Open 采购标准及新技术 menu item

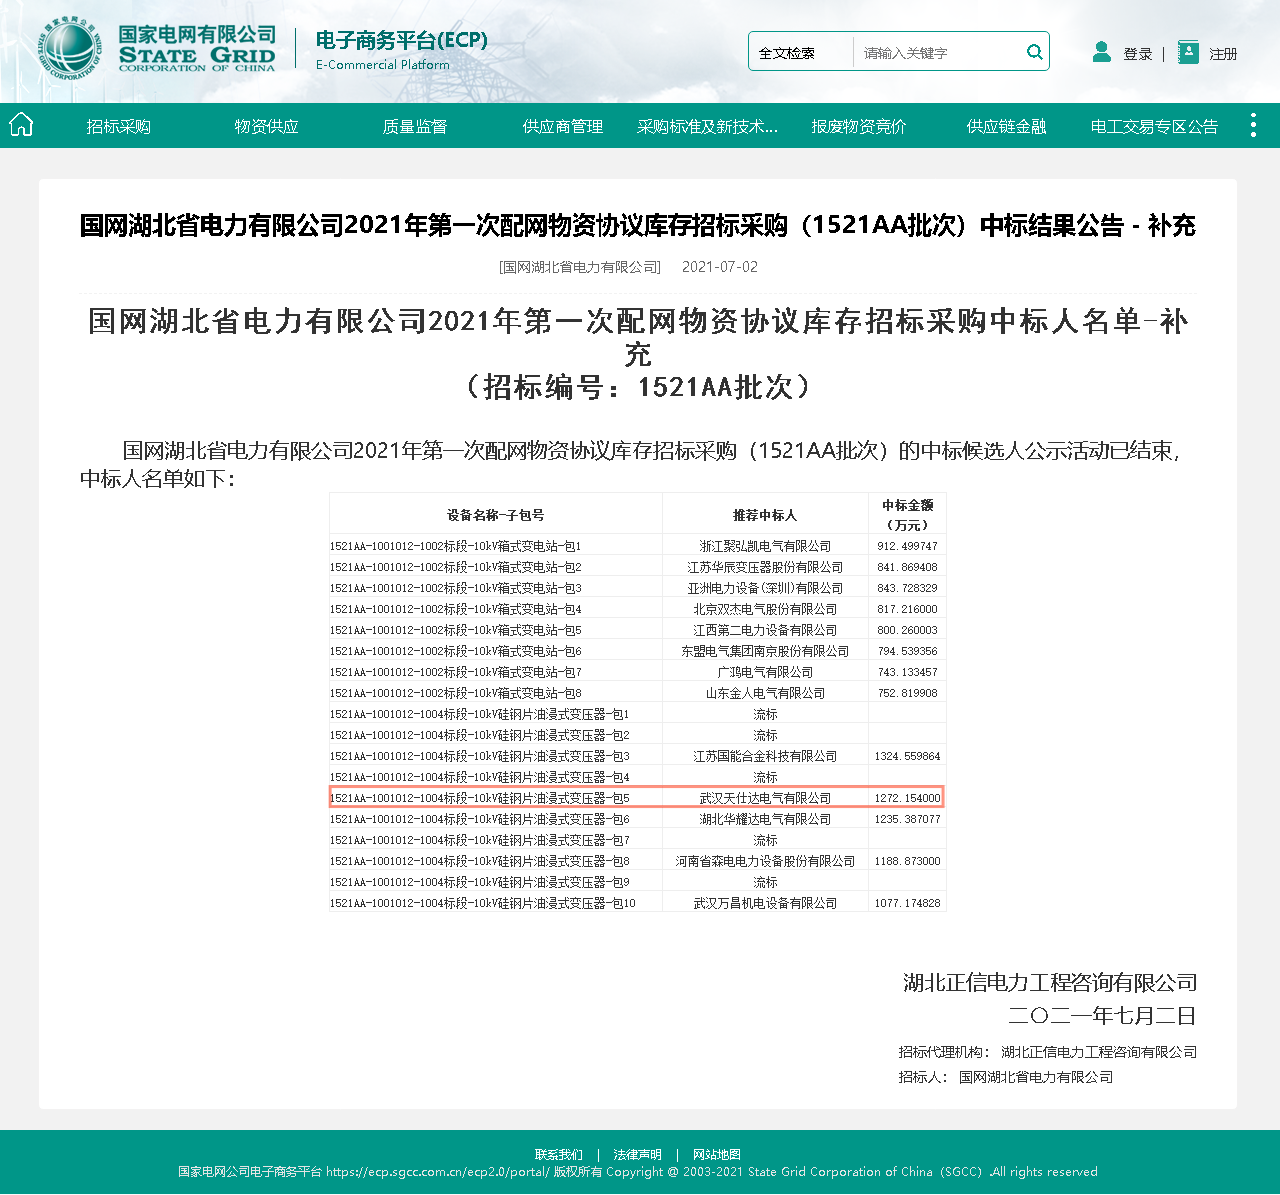tap(707, 126)
